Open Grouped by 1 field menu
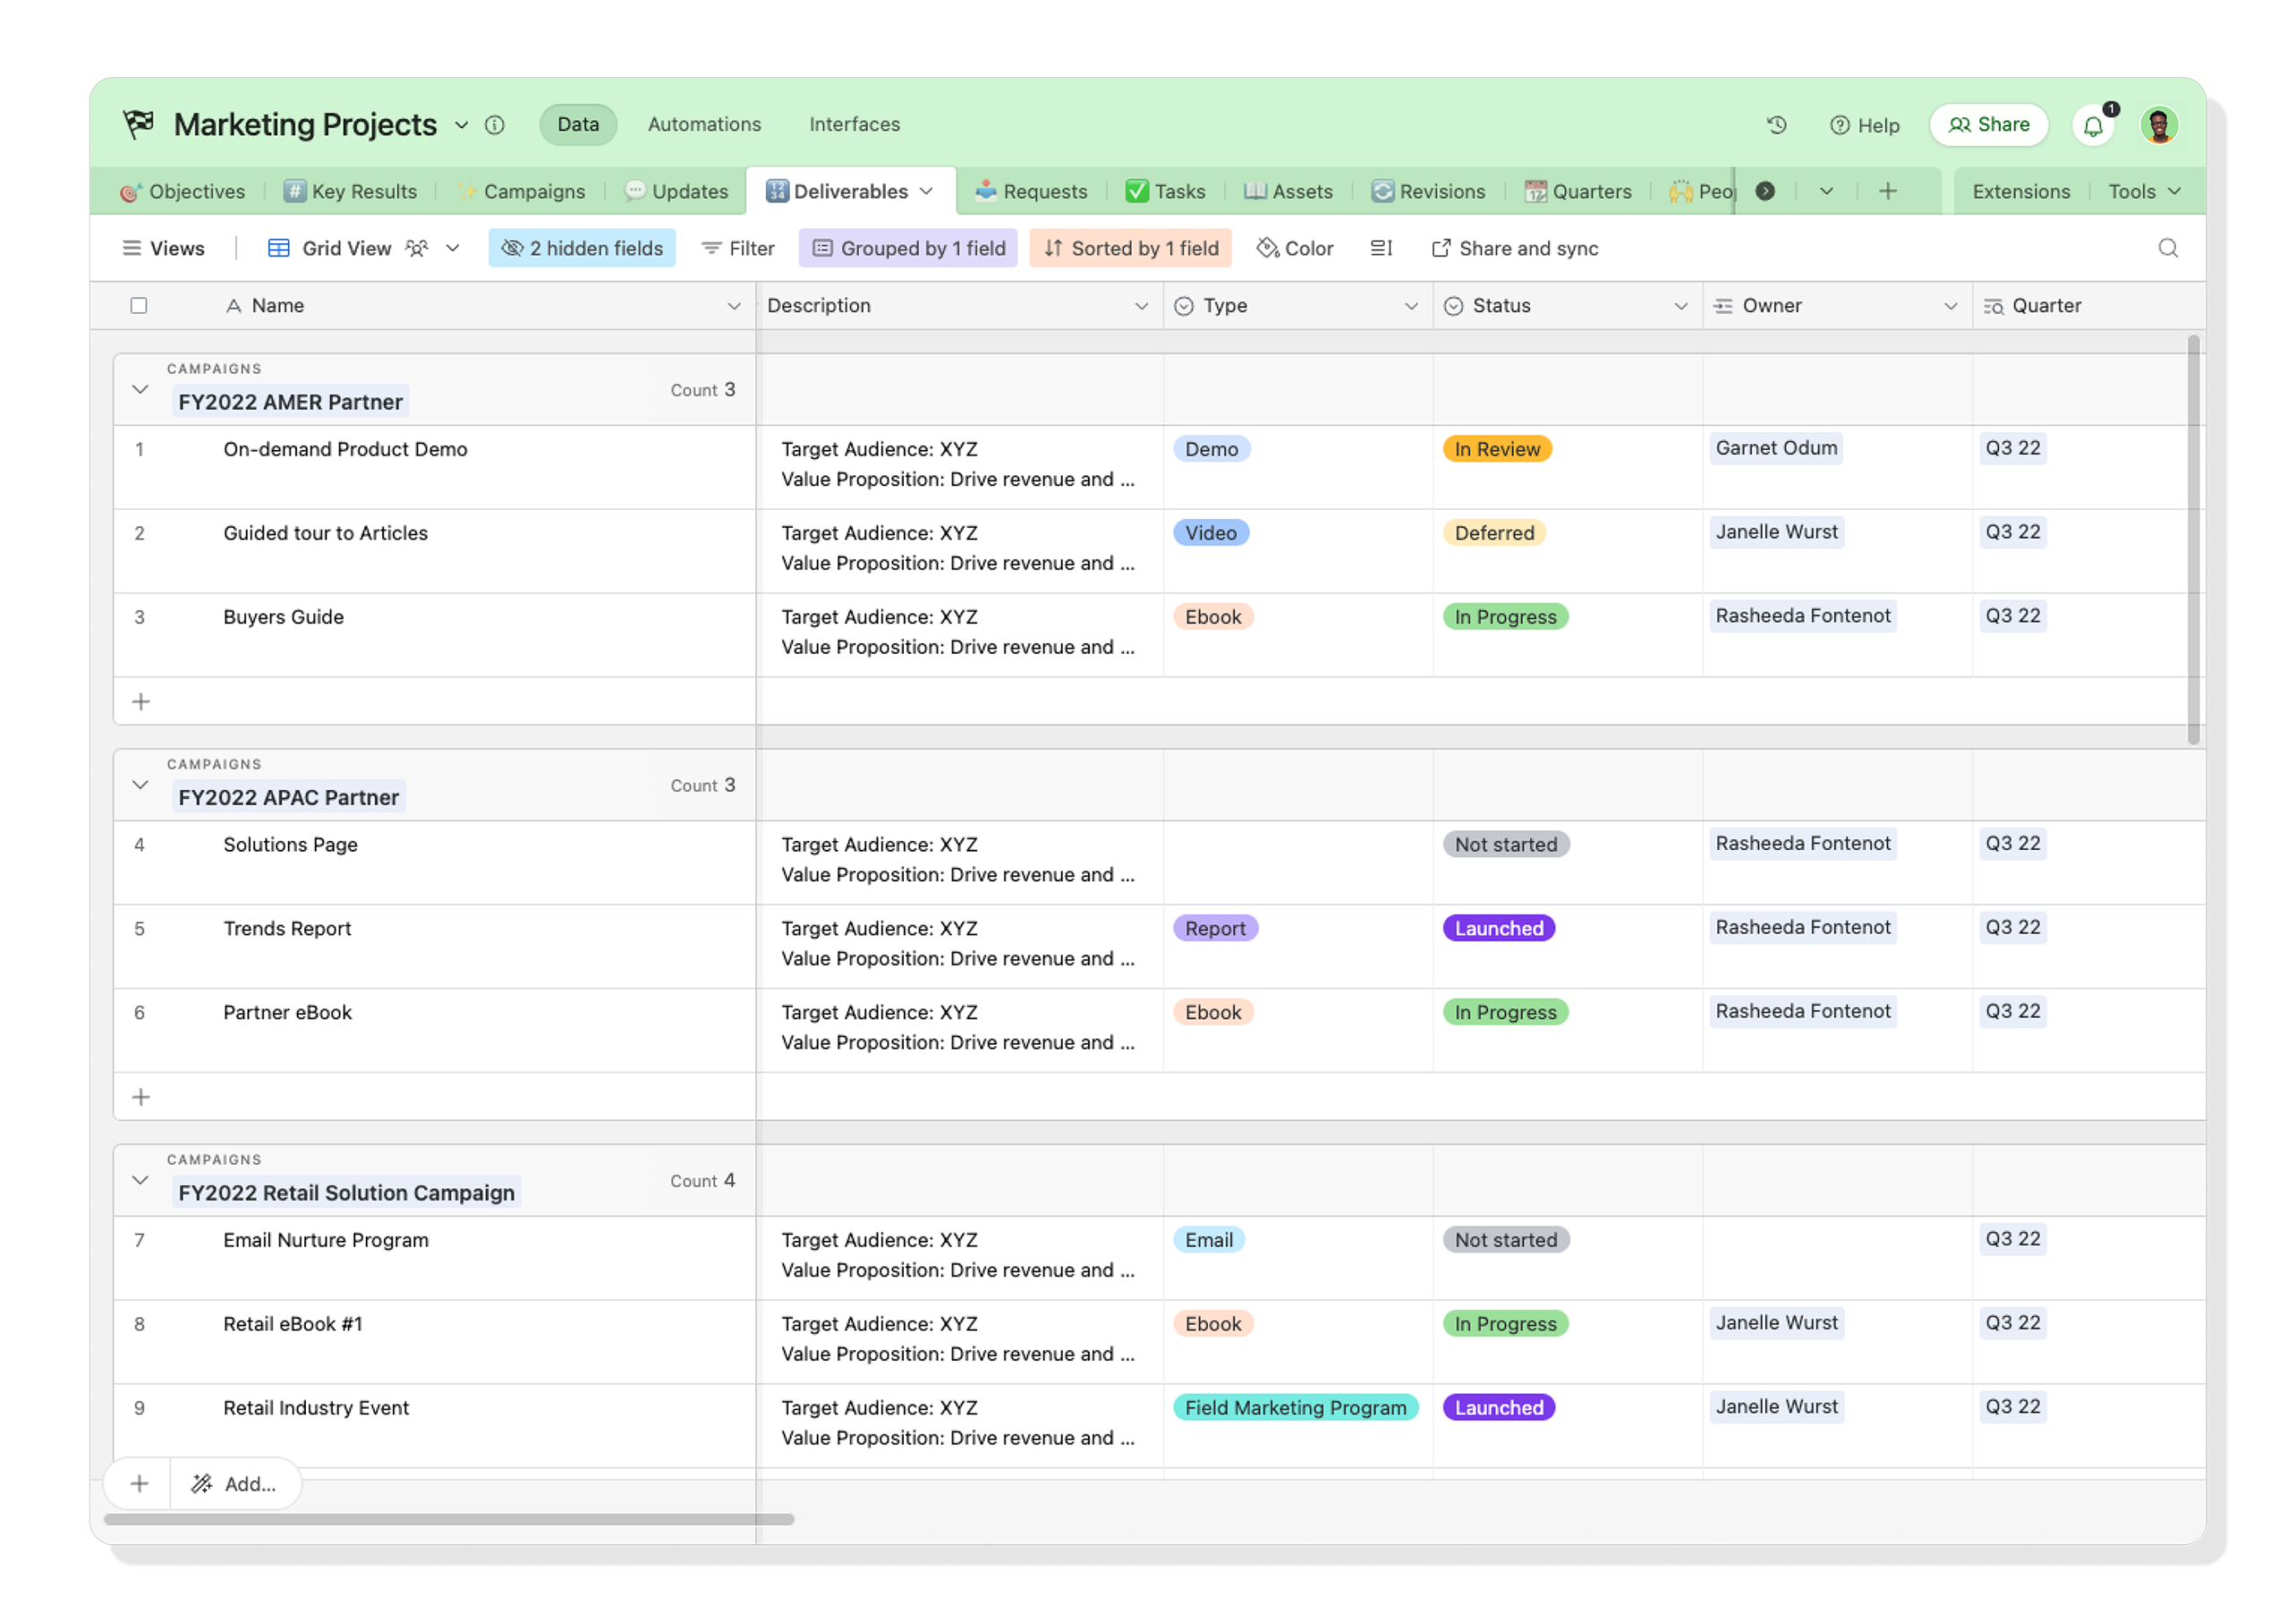The image size is (2296, 1622). tap(908, 248)
